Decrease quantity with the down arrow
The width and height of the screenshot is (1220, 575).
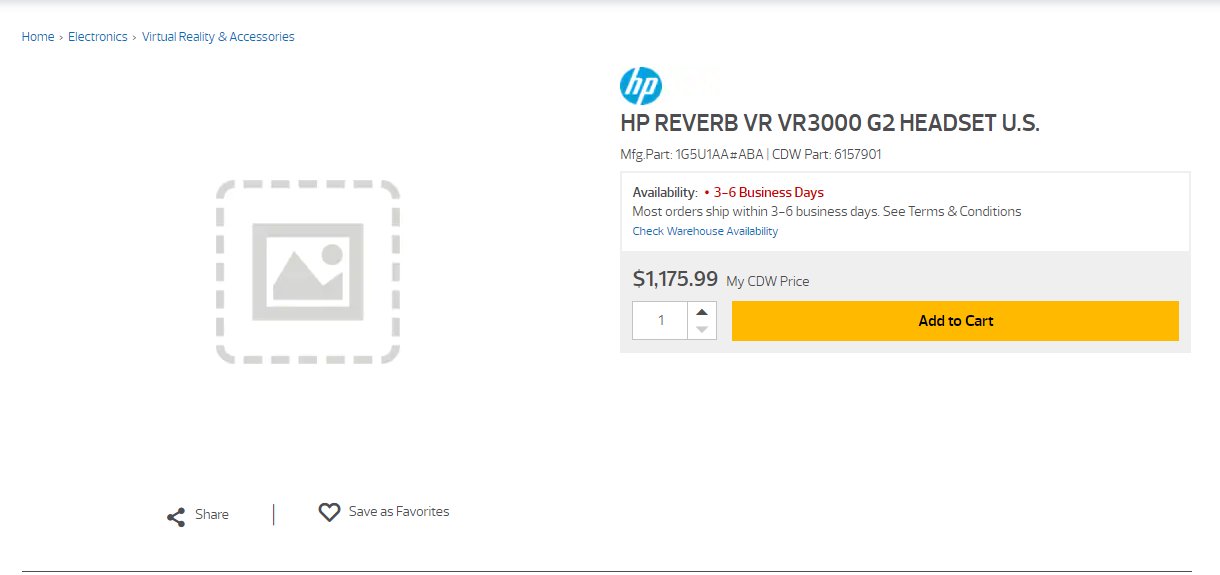coord(702,330)
